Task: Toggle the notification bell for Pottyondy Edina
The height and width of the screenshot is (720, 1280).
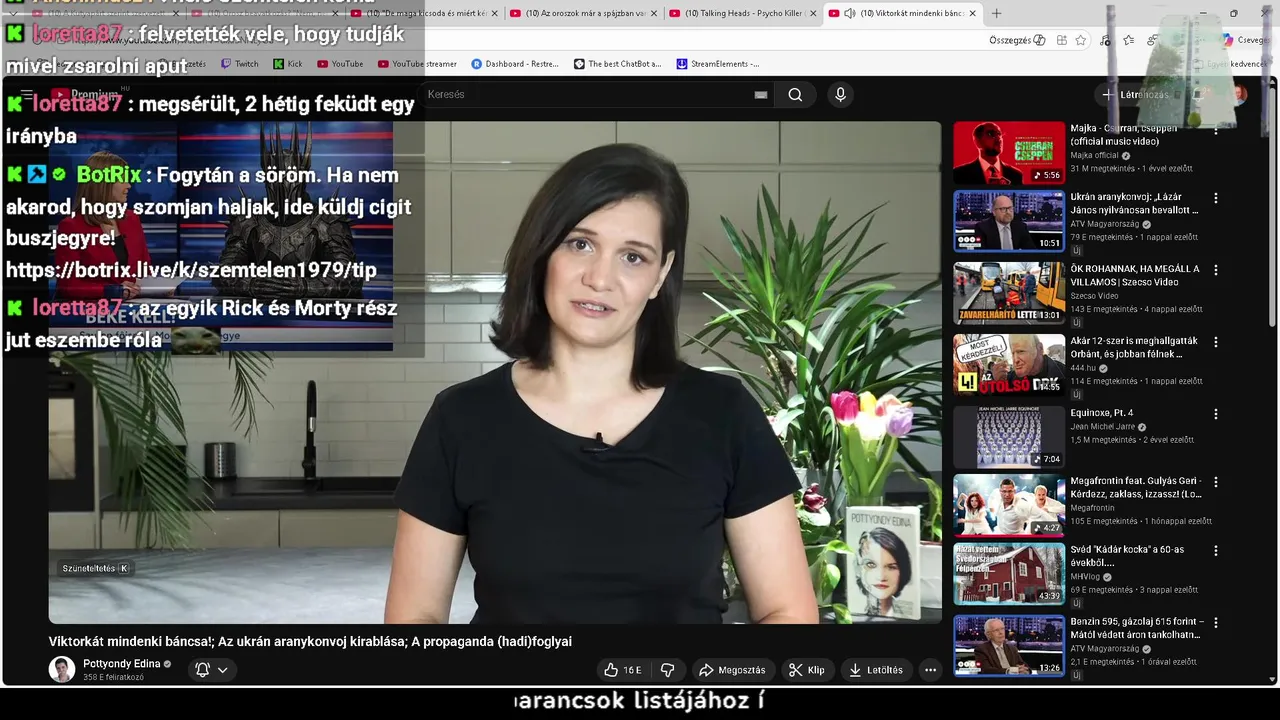Action: 202,670
